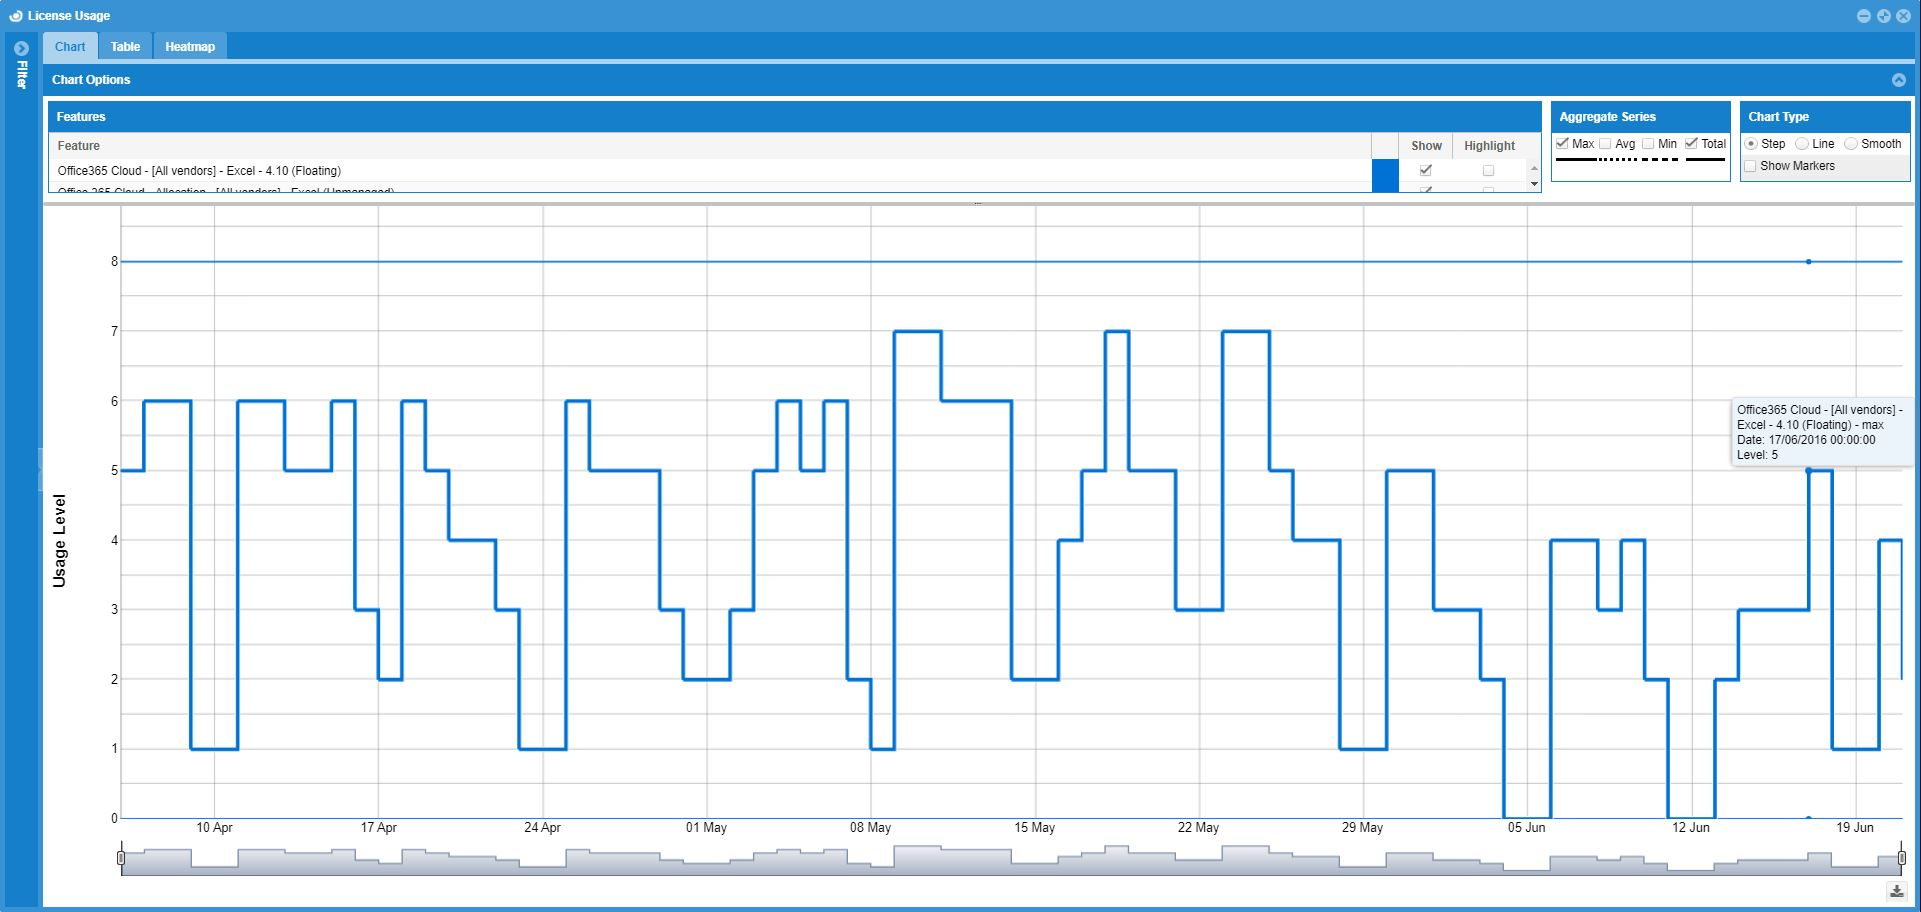1921x912 pixels.
Task: Maximize the License Usage panel
Action: pos(1883,16)
